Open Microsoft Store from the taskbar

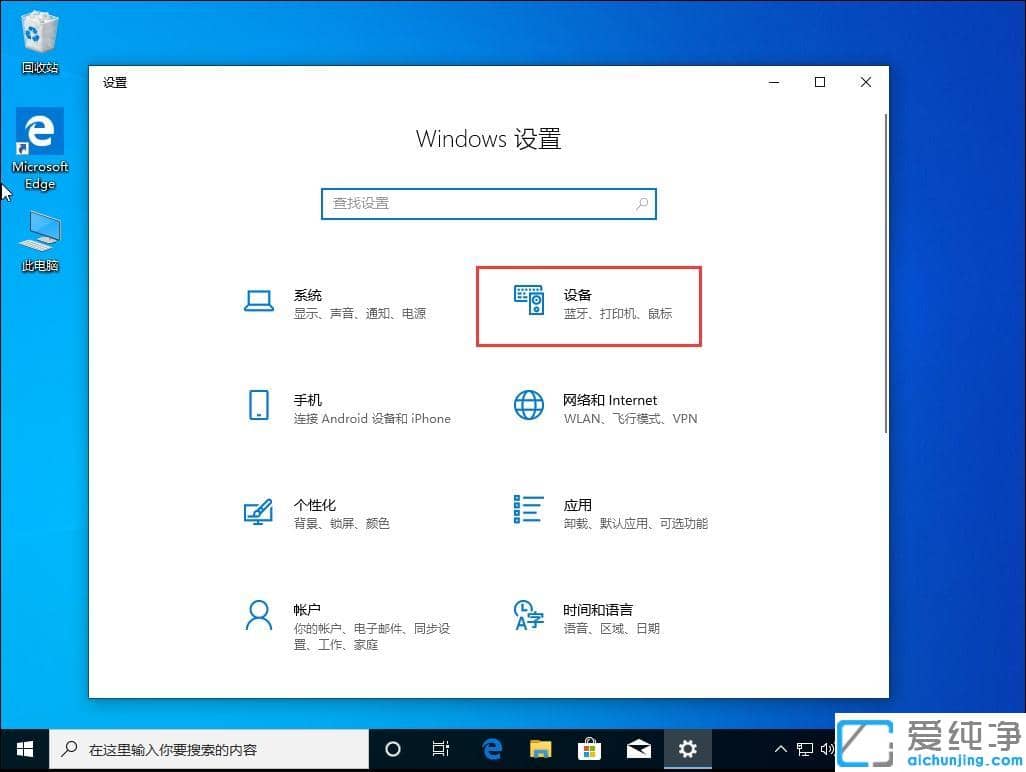tap(590, 748)
